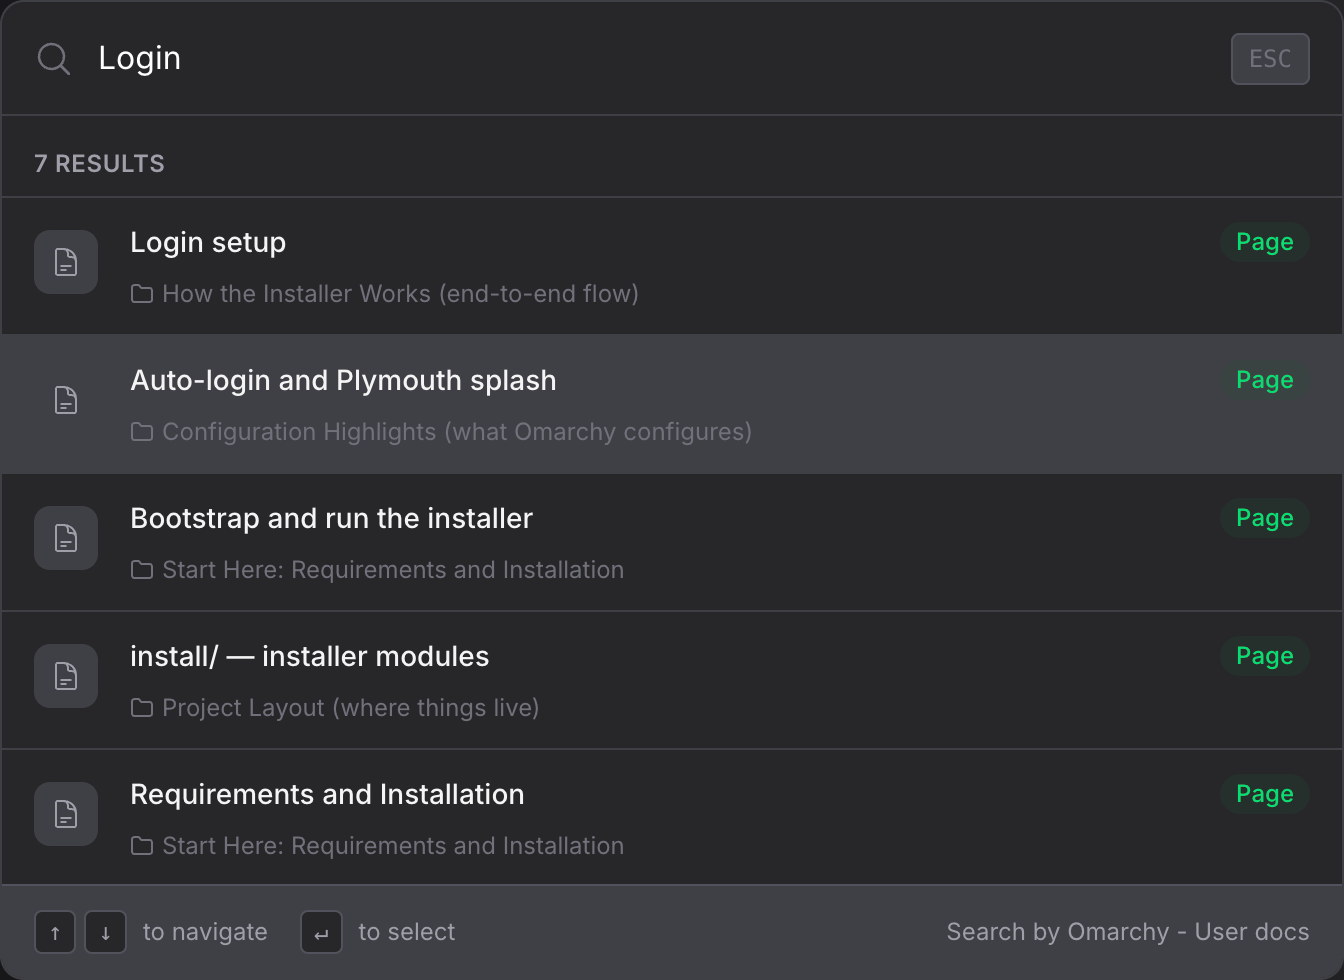Click the down arrow navigation key
Image resolution: width=1344 pixels, height=980 pixels.
(x=105, y=933)
